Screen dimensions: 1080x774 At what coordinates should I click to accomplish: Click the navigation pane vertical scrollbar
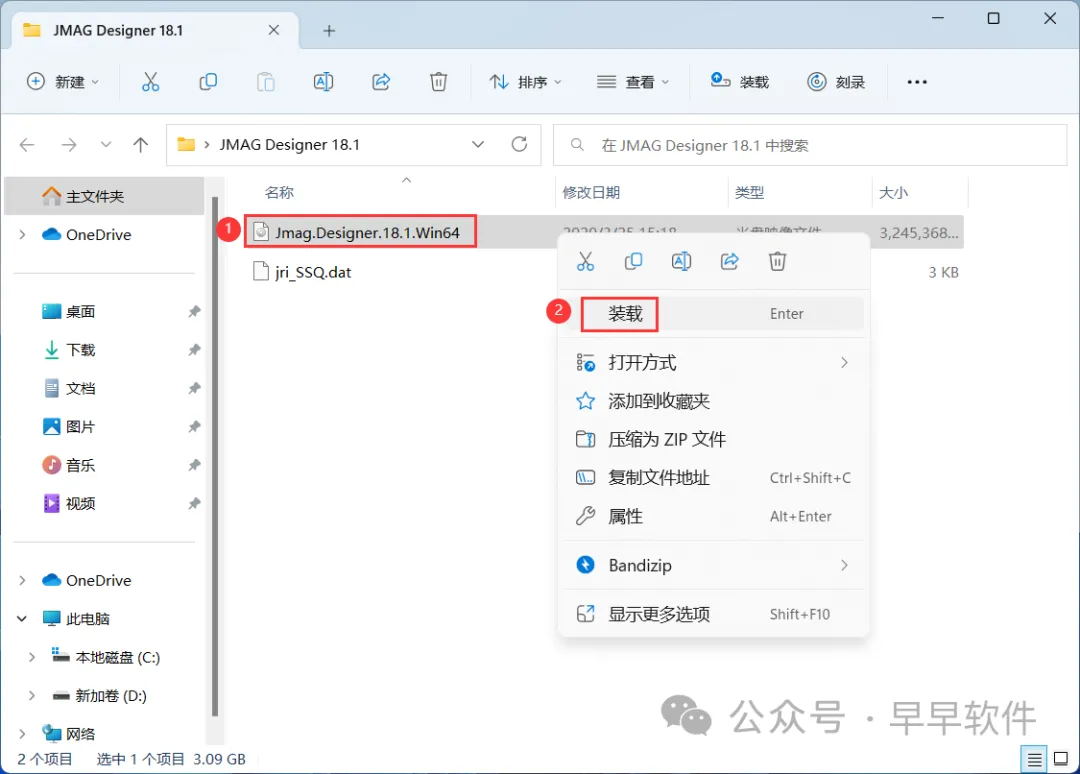pyautogui.click(x=215, y=457)
